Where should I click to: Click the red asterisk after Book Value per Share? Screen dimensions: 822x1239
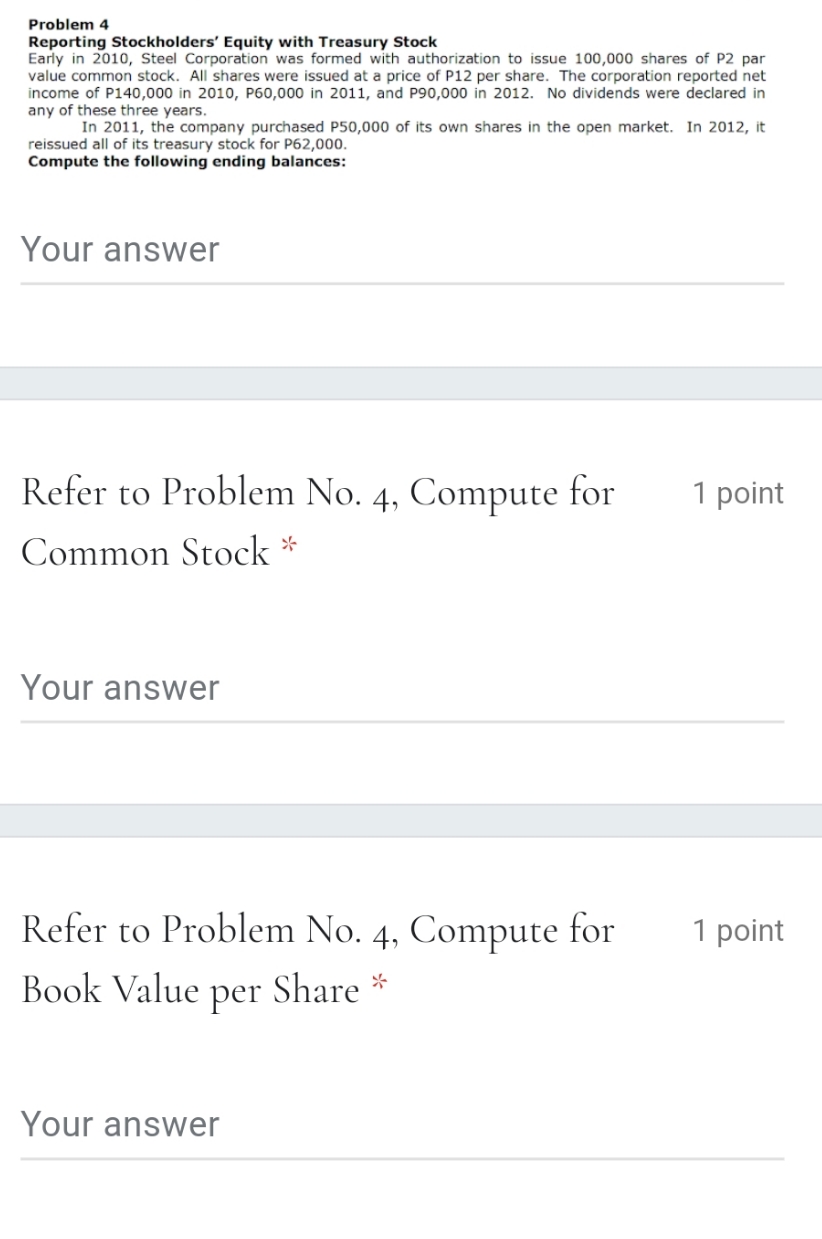(378, 983)
